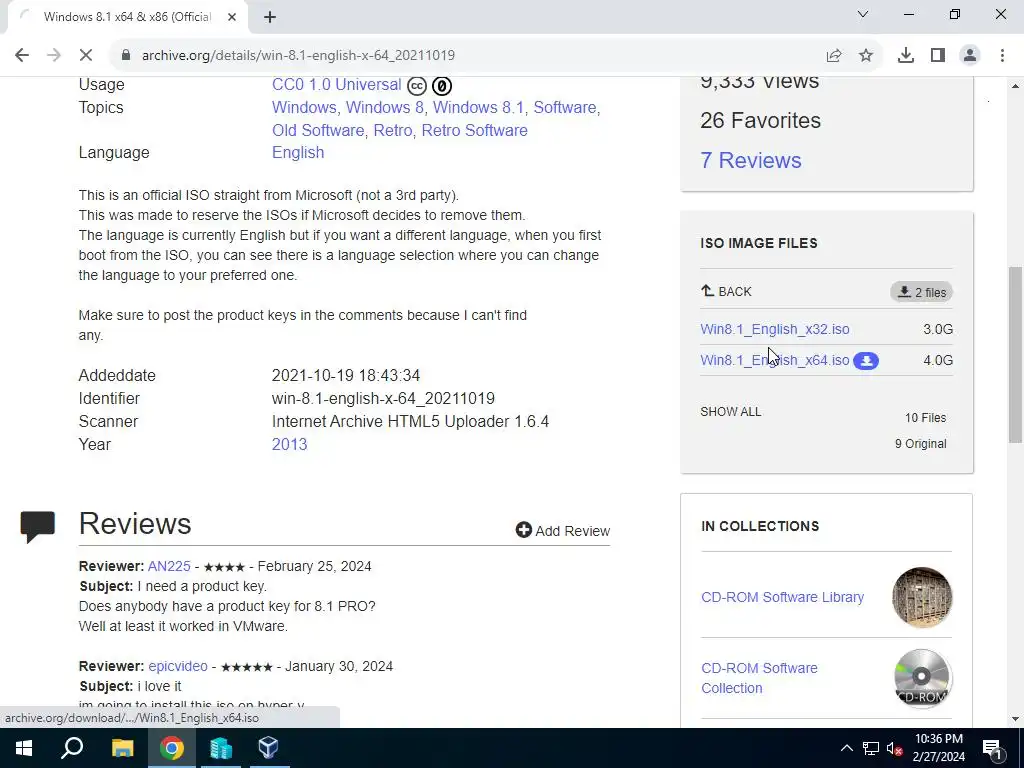Click the browser back arrow
The image size is (1024, 768).
(22, 56)
